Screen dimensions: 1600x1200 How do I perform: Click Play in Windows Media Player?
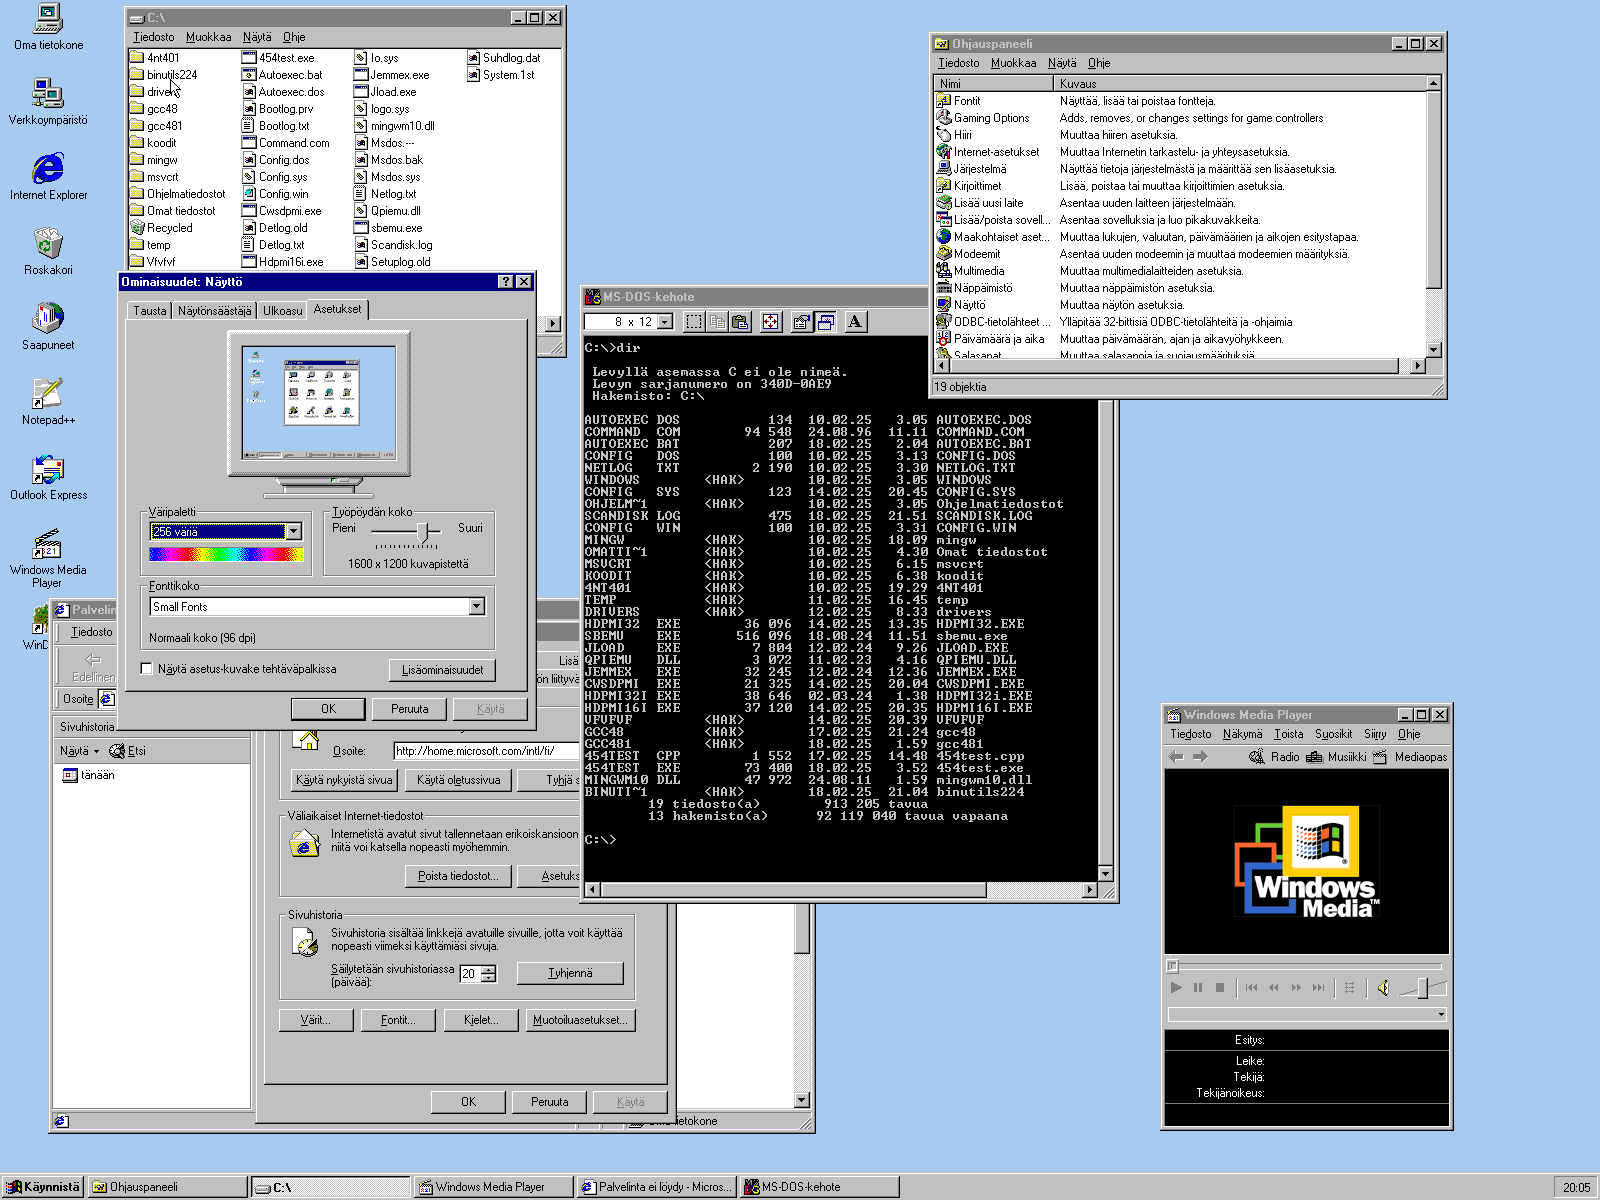pyautogui.click(x=1176, y=988)
